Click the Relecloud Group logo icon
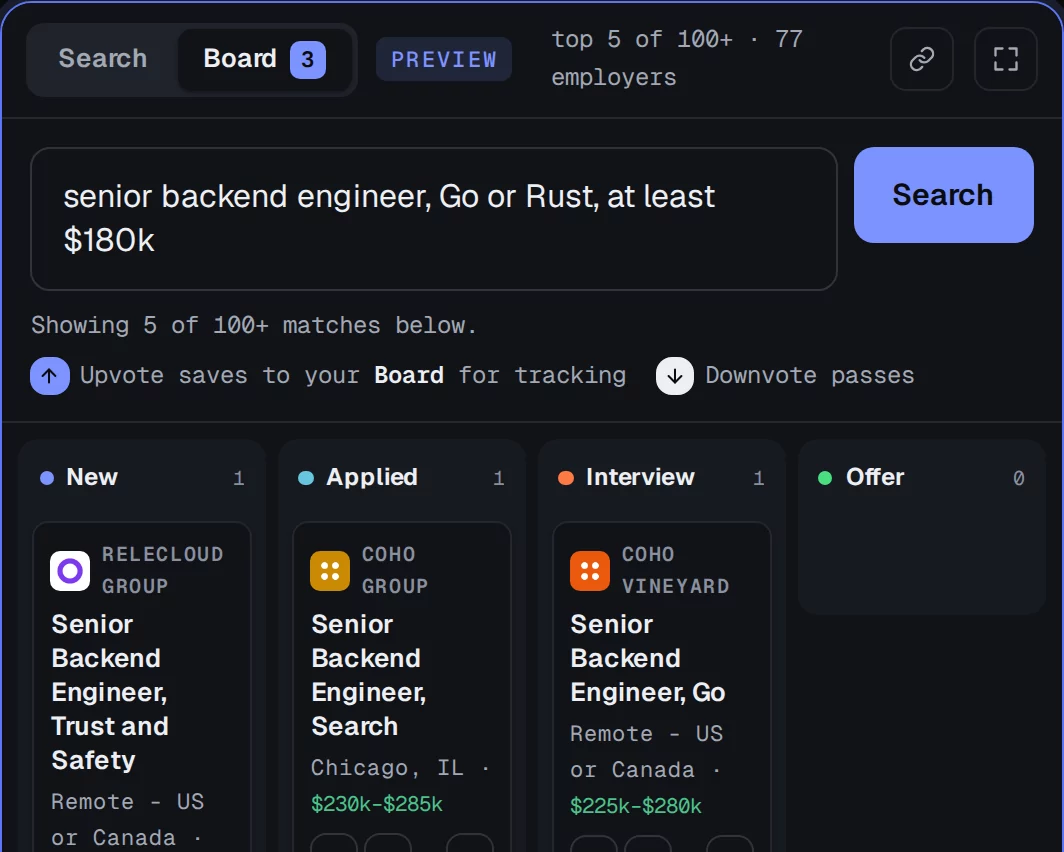 pos(70,570)
